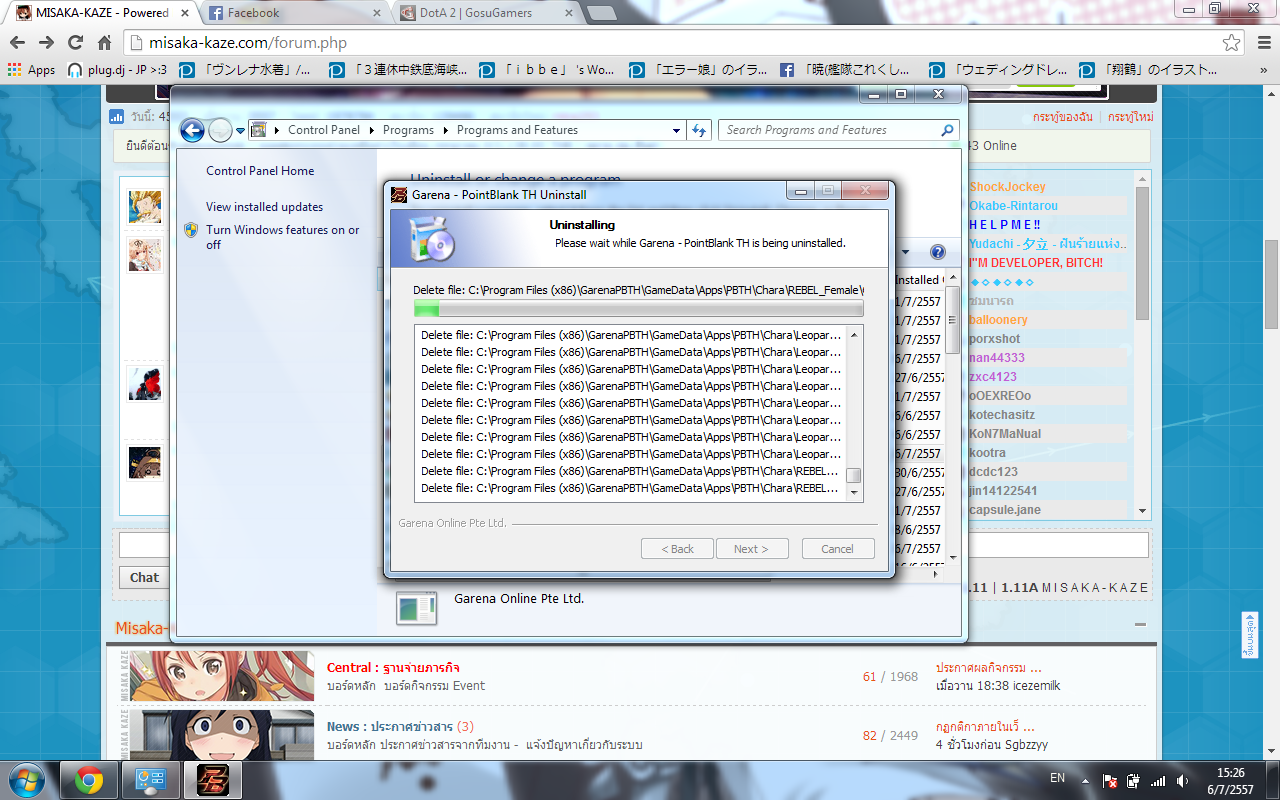Open the Apps bookmarks shortcut
1280x800 pixels.
click(31, 70)
